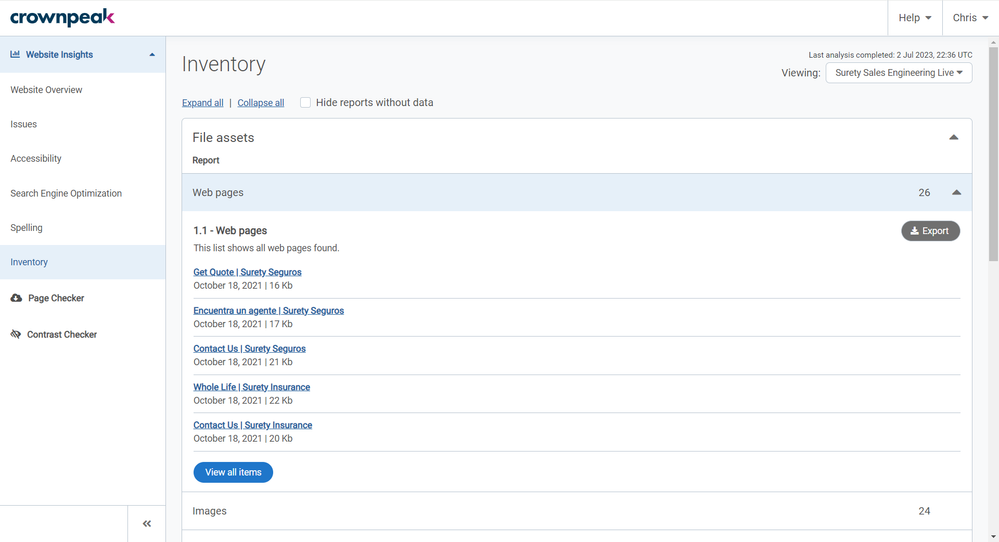Click "This list shows all web pages found."
The width and height of the screenshot is (999, 542).
pyautogui.click(x=266, y=248)
